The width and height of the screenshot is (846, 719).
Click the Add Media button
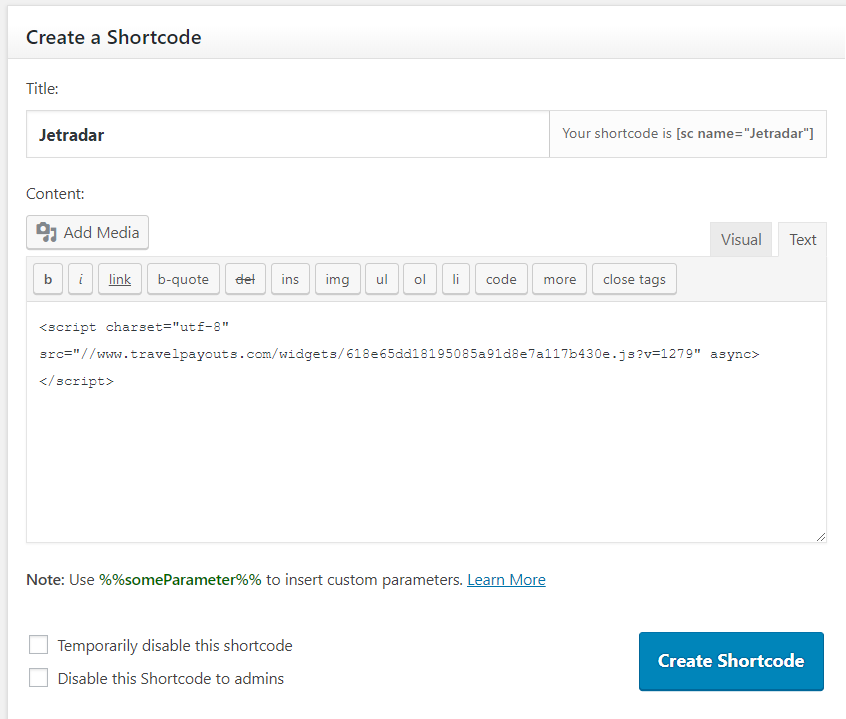click(87, 232)
